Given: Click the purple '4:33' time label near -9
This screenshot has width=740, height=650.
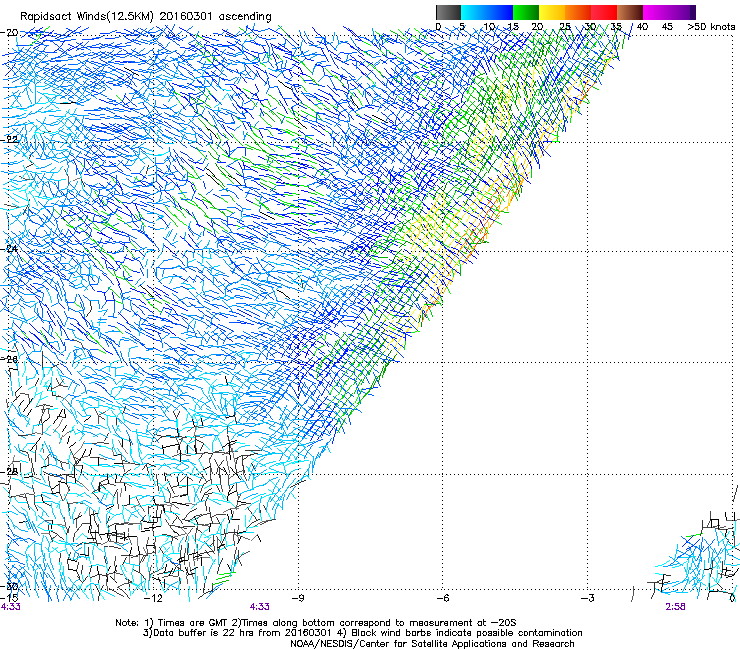Looking at the screenshot, I should coord(260,607).
